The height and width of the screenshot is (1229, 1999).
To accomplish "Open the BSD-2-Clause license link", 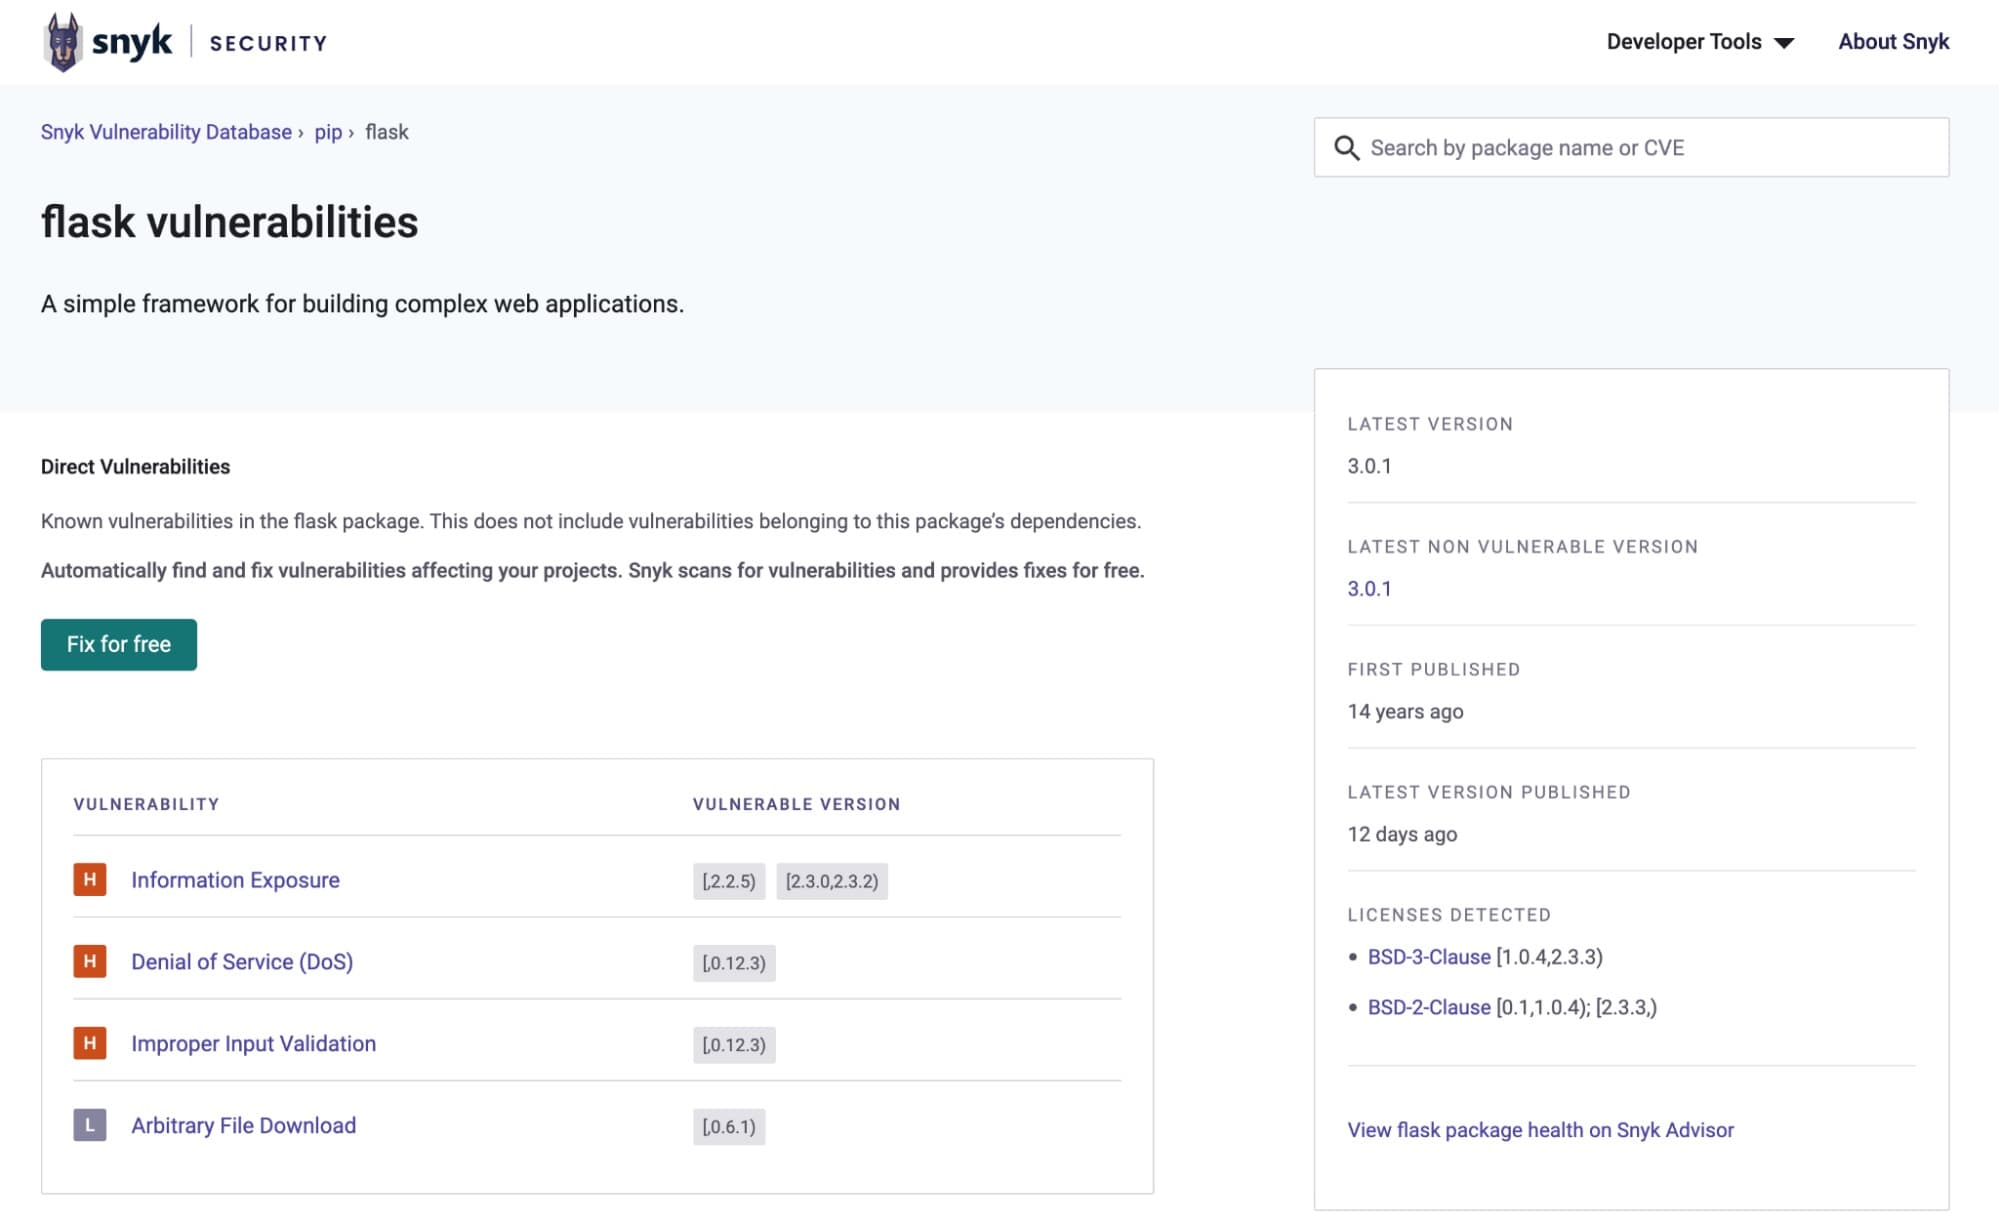I will click(1429, 1008).
